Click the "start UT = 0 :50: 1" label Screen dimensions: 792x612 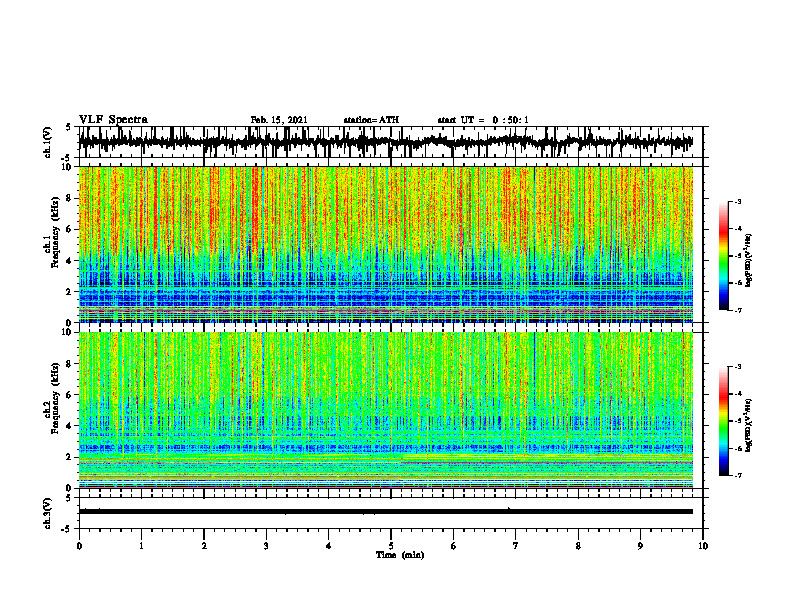point(483,120)
